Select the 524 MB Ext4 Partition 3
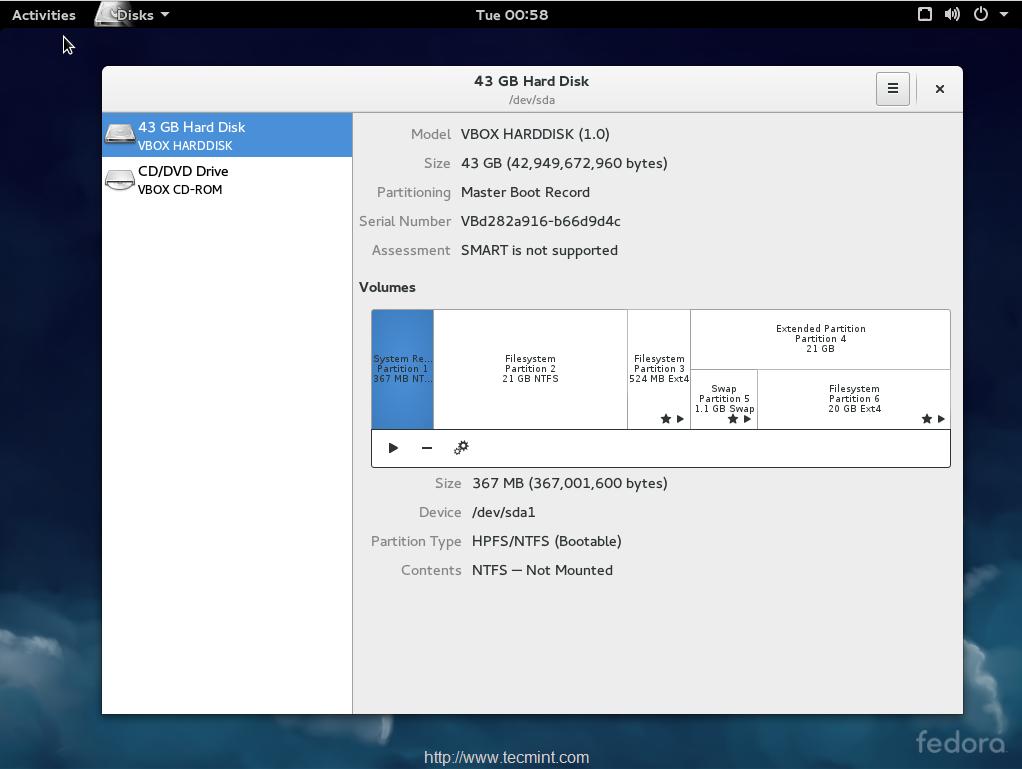The image size is (1022, 769). (x=658, y=368)
